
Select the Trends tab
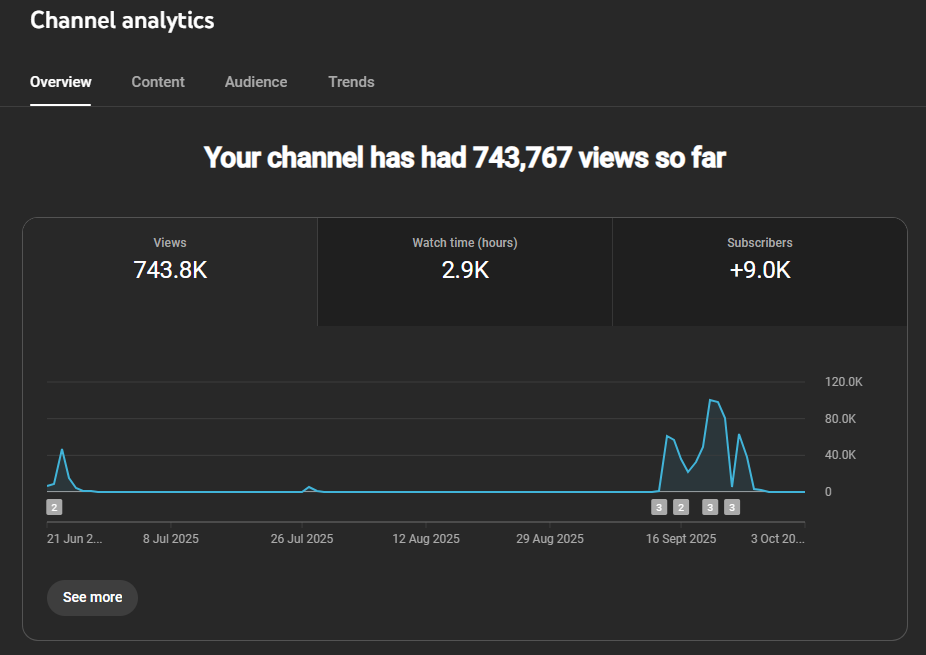tap(351, 82)
